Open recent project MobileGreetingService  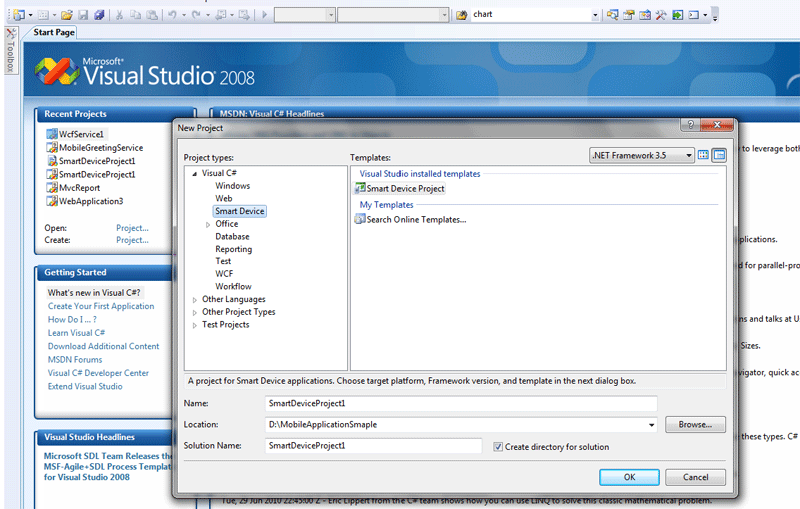(95, 148)
